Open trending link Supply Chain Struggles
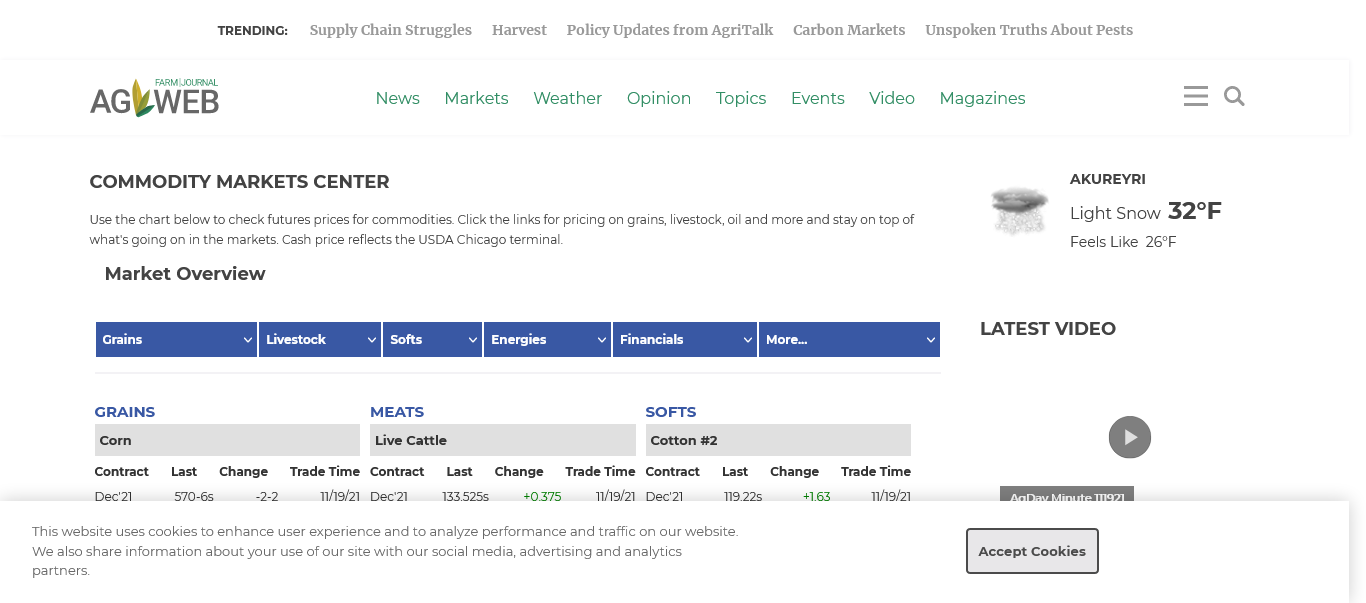This screenshot has height=603, width=1366. click(390, 30)
